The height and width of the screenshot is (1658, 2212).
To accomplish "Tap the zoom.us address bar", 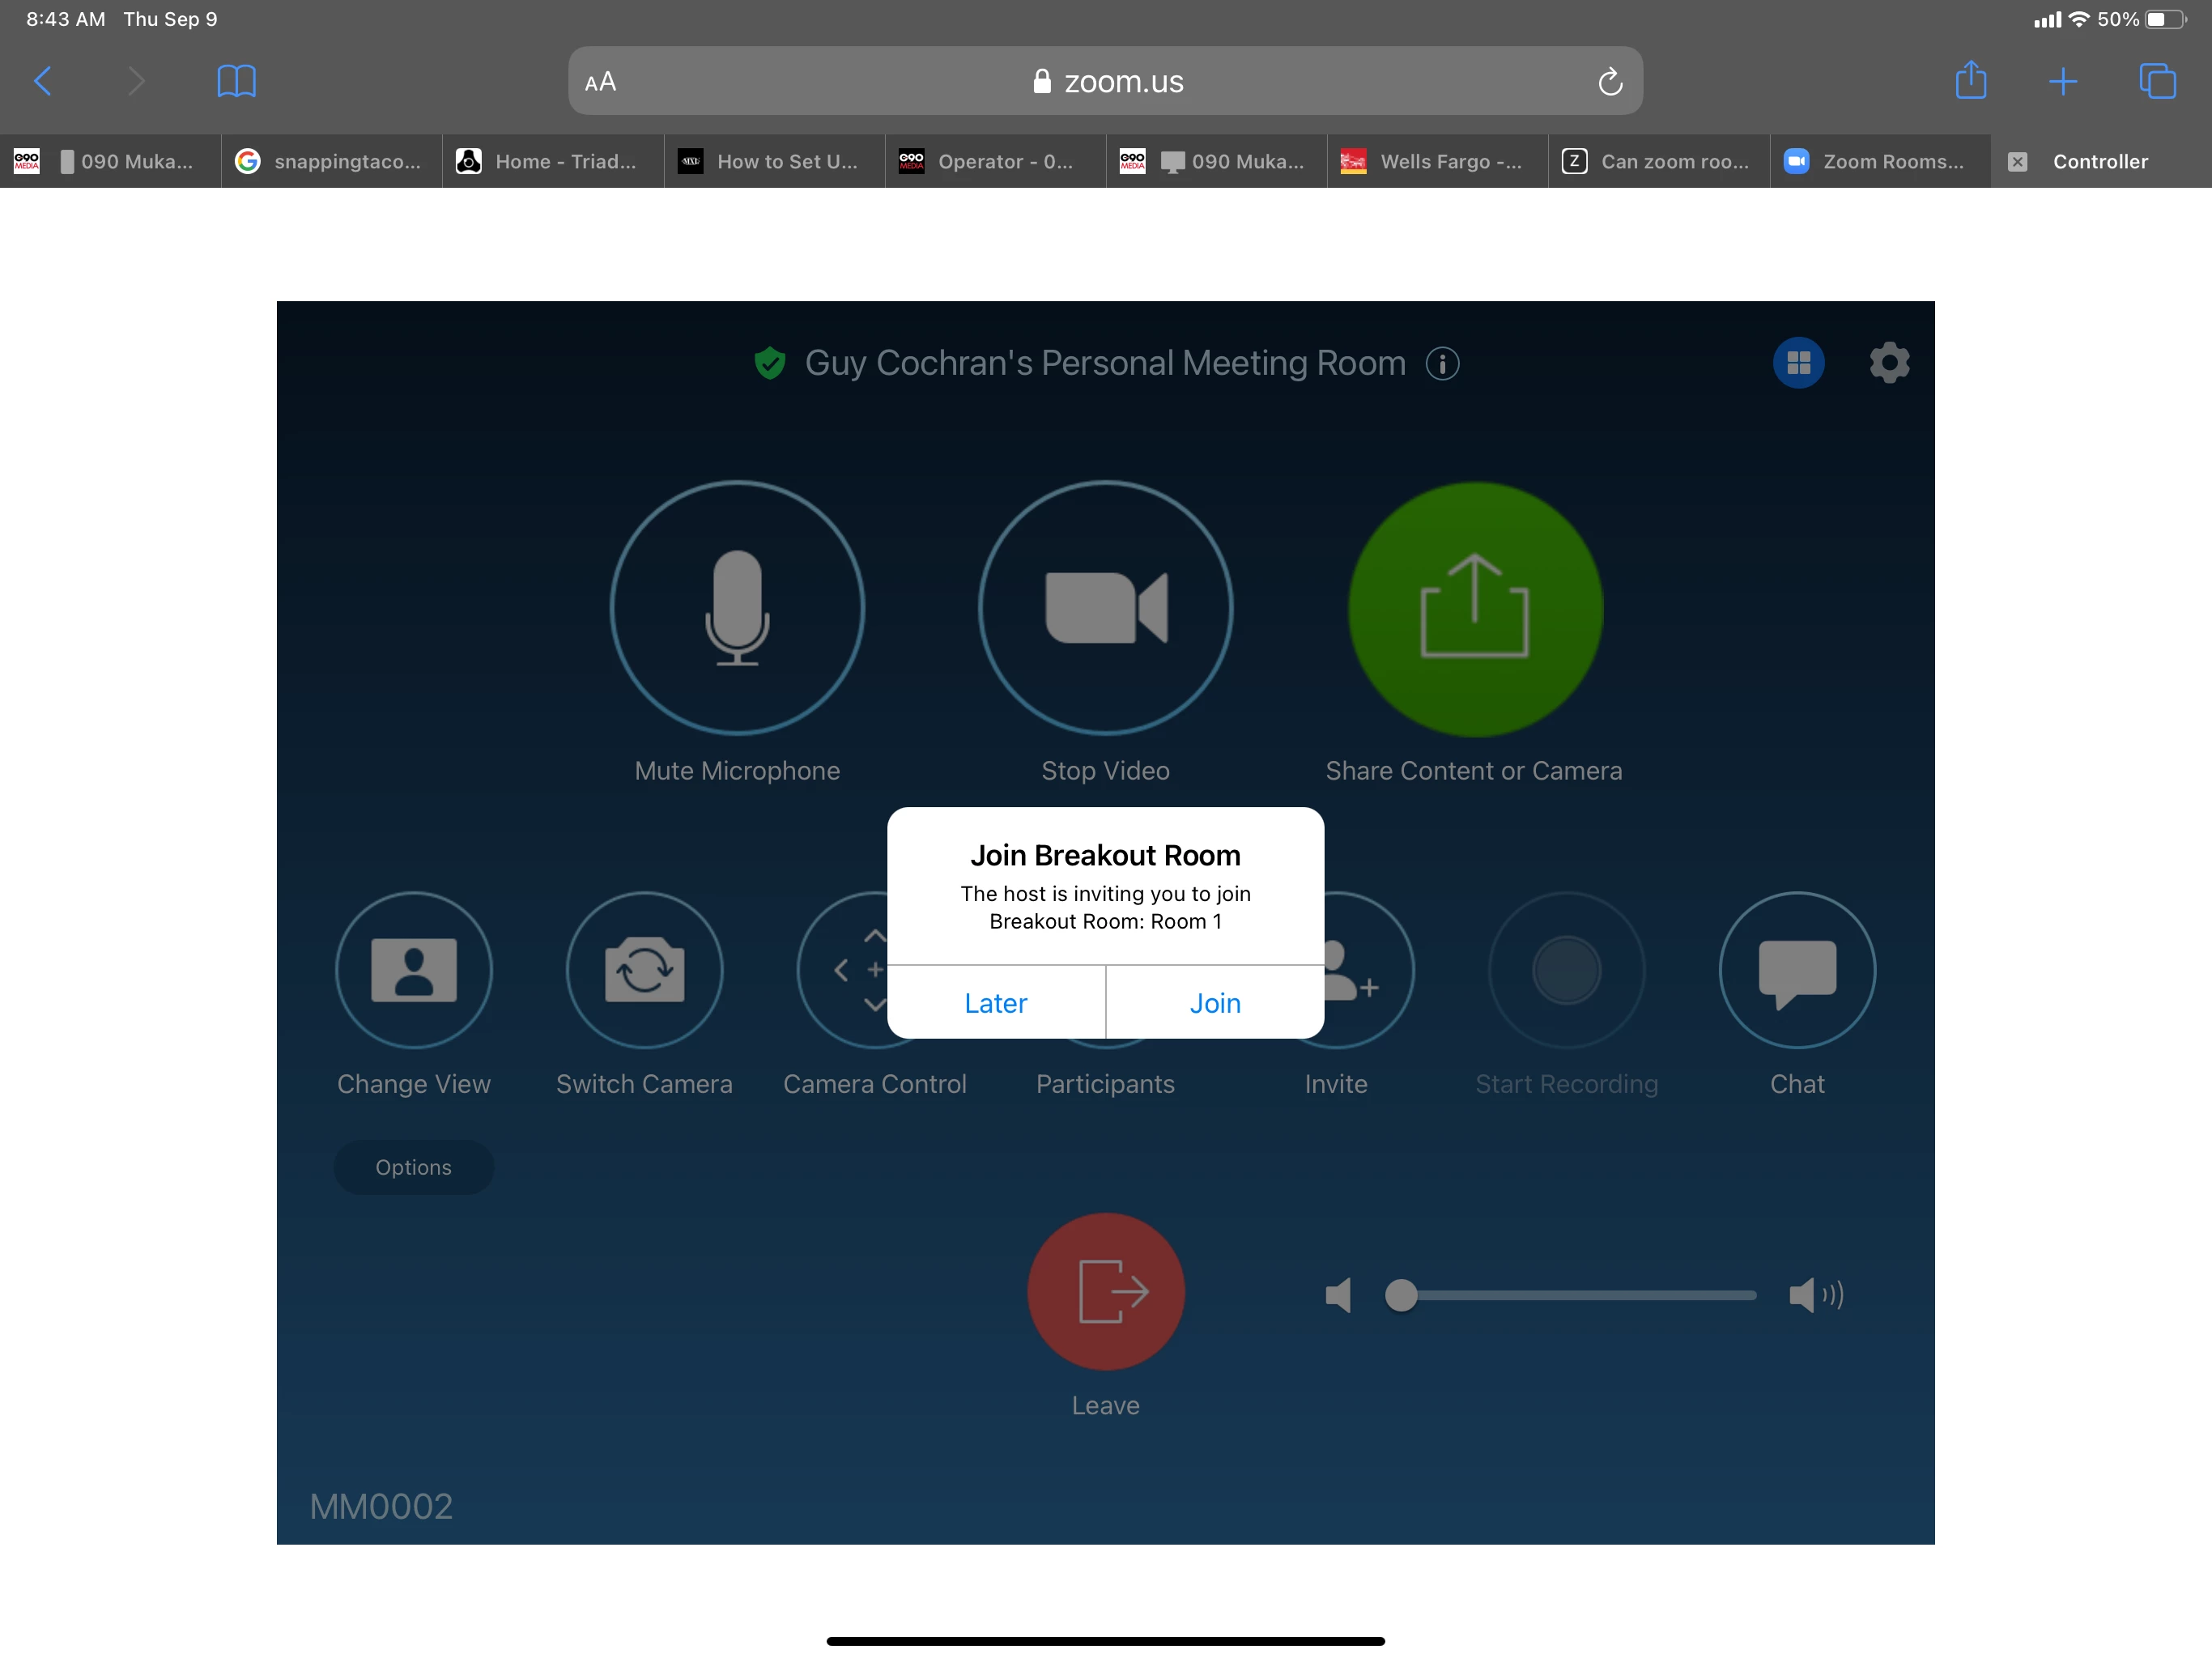I will click(x=1105, y=82).
